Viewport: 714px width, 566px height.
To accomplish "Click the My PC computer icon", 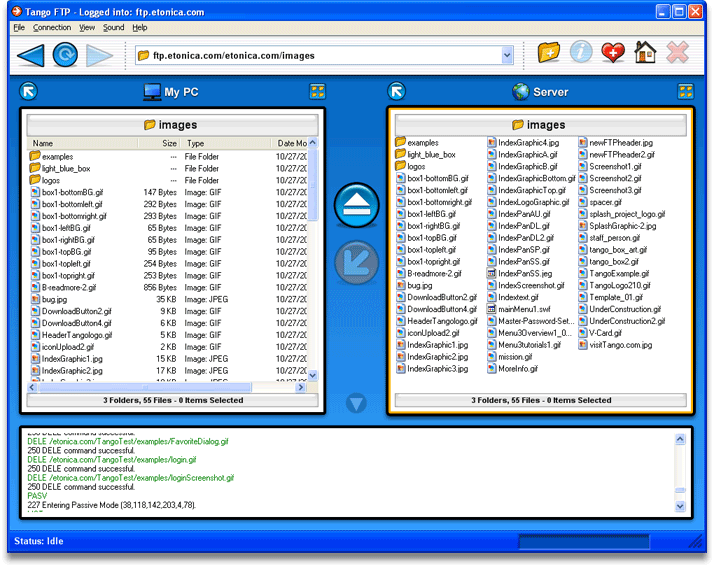I will [x=152, y=92].
